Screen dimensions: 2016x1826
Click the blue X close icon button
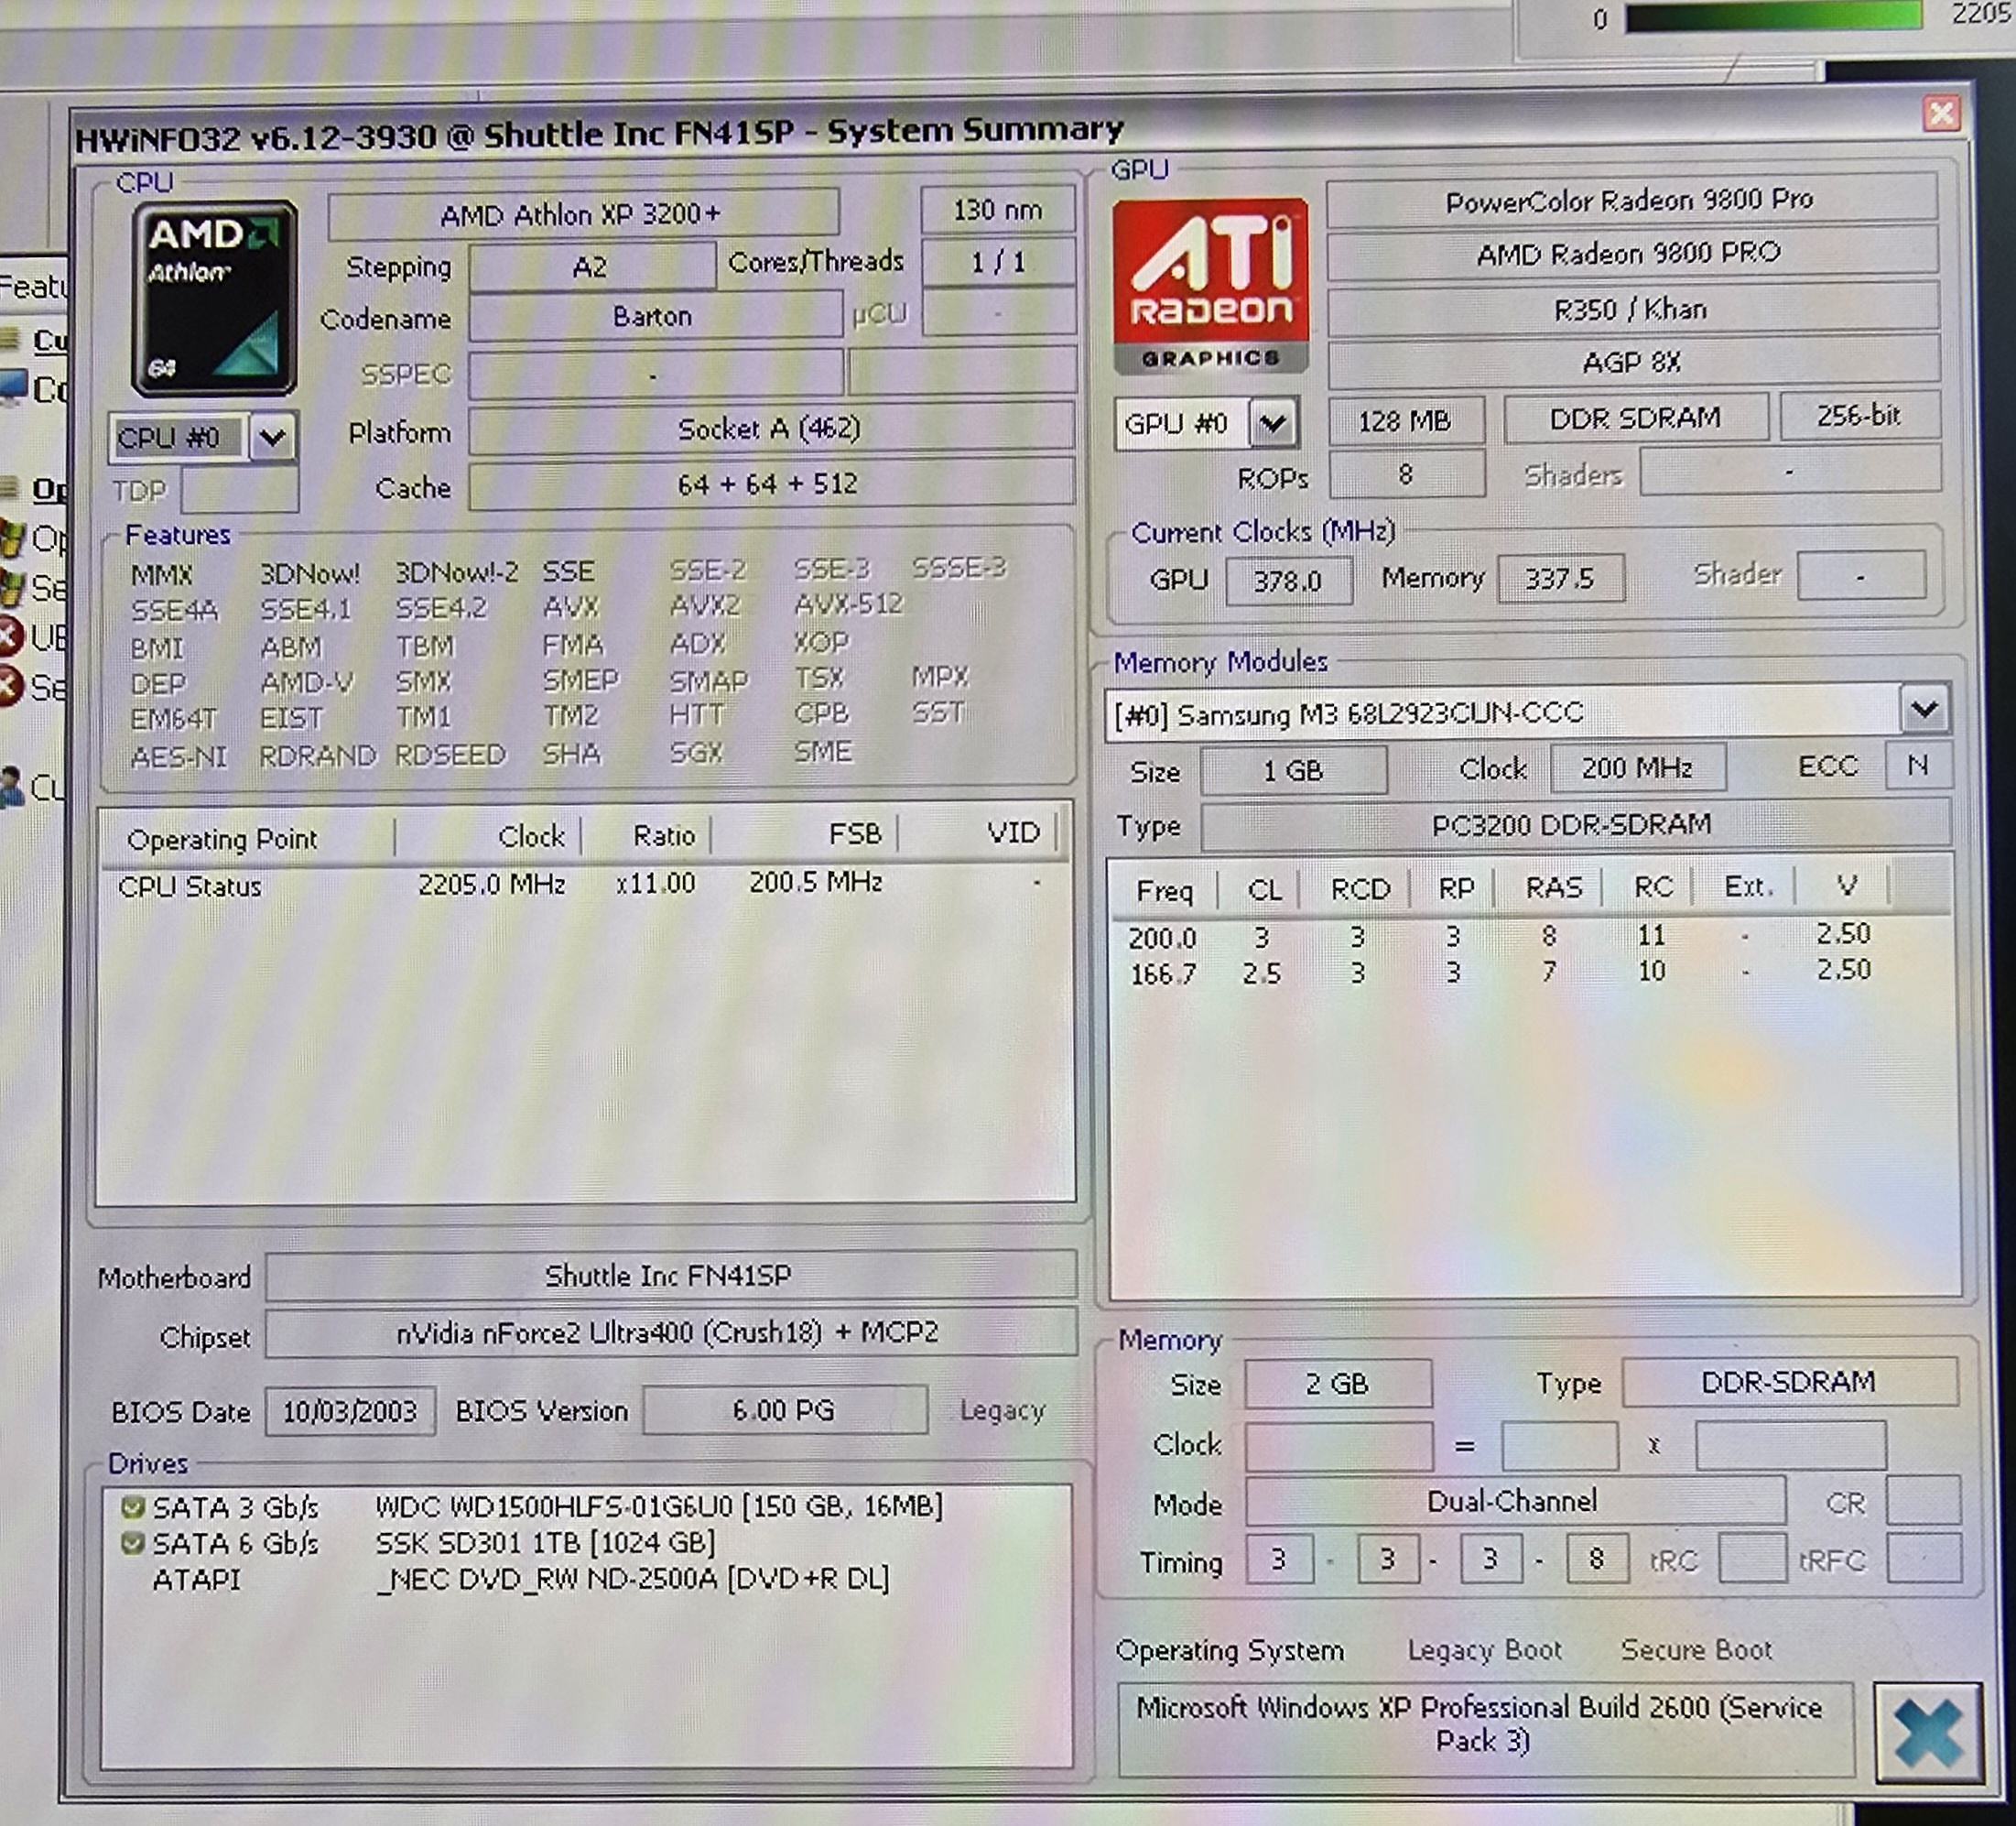coord(1928,1733)
